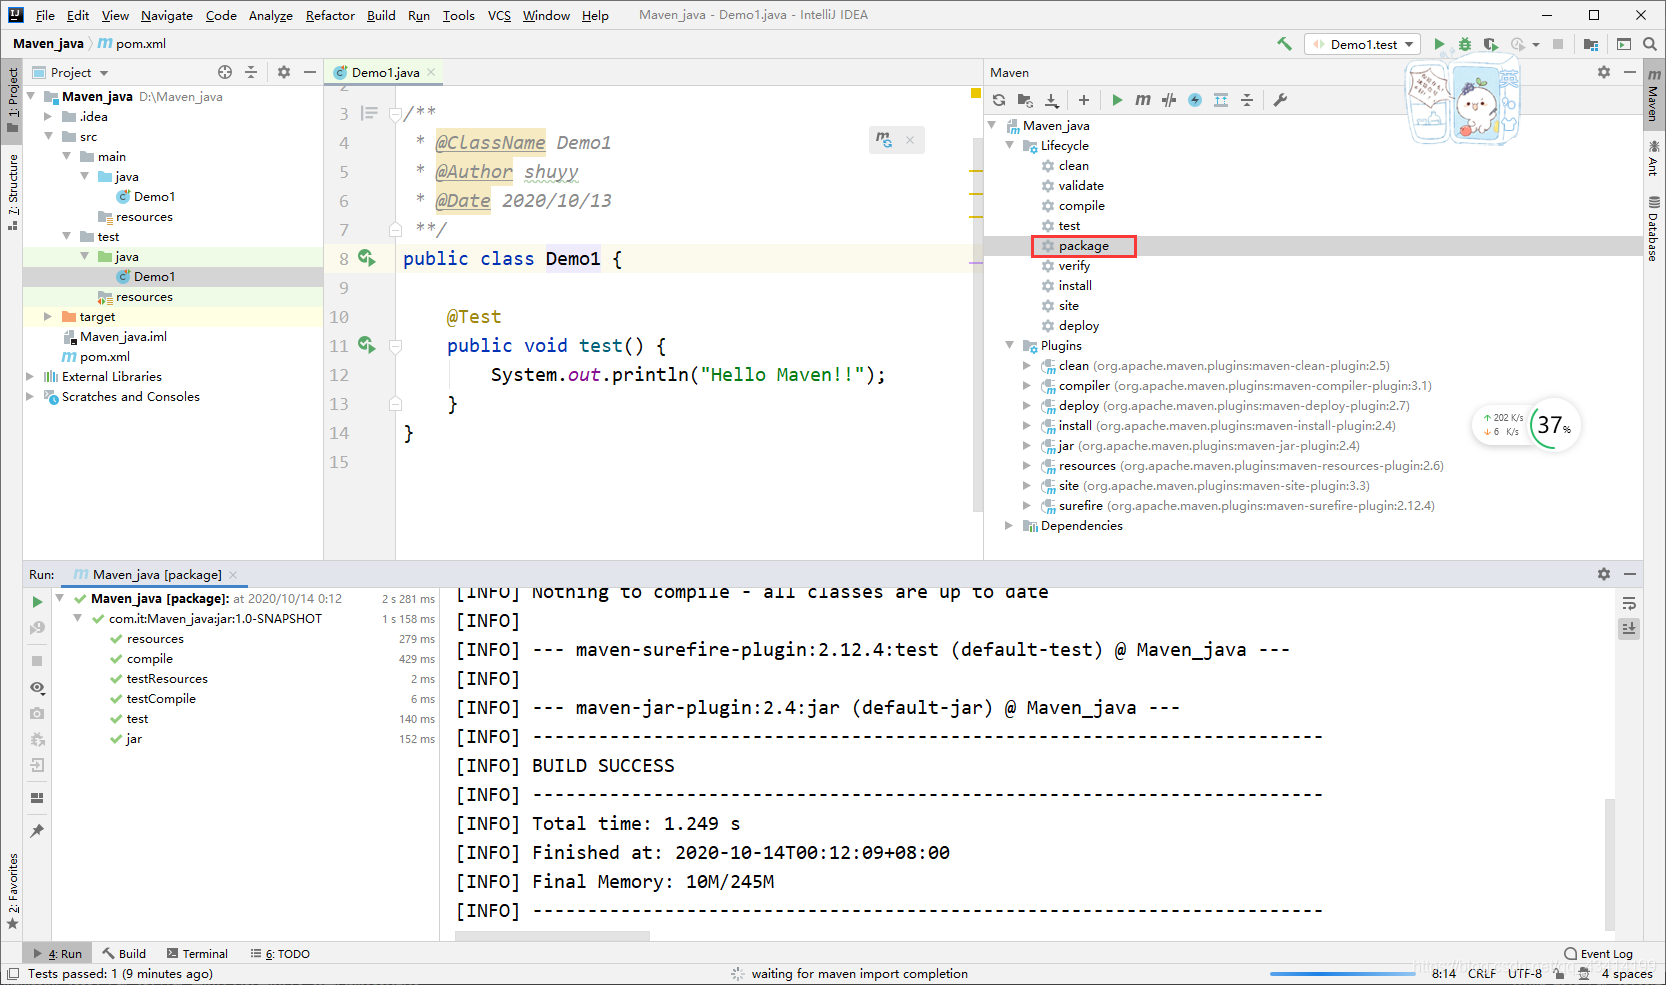This screenshot has height=985, width=1666.
Task: Change CRLF line separator in status bar
Action: 1482,973
